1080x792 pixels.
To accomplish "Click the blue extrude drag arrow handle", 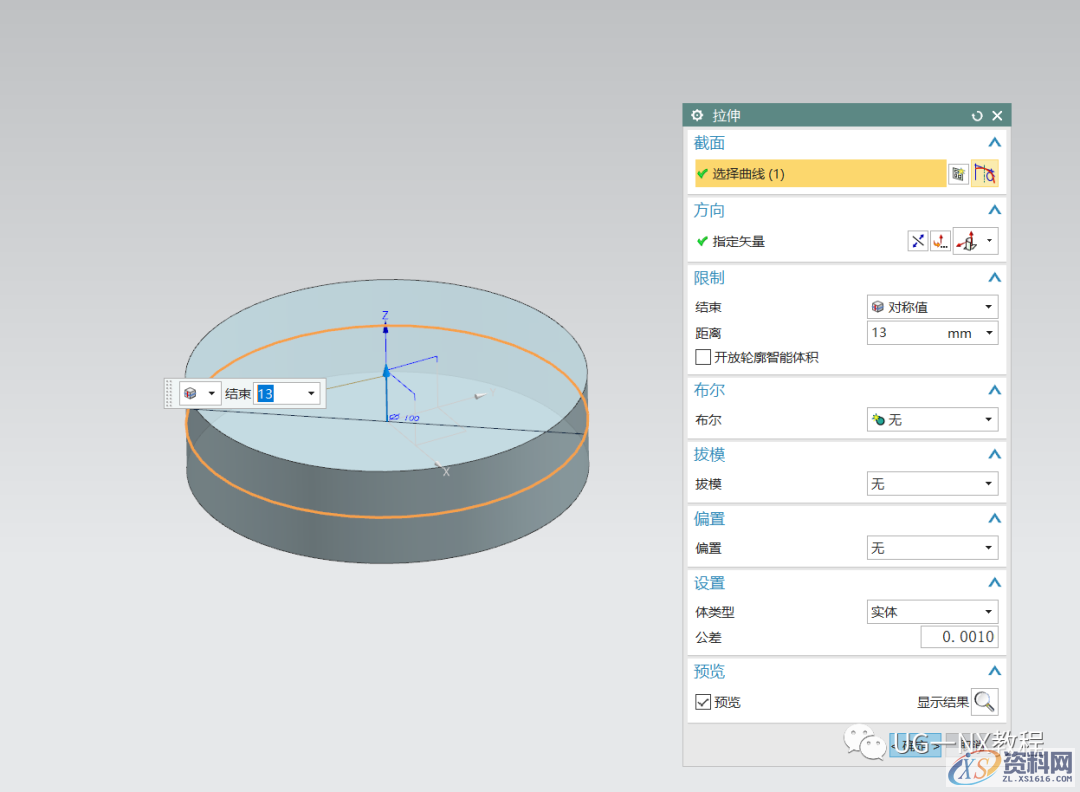I will [x=386, y=372].
